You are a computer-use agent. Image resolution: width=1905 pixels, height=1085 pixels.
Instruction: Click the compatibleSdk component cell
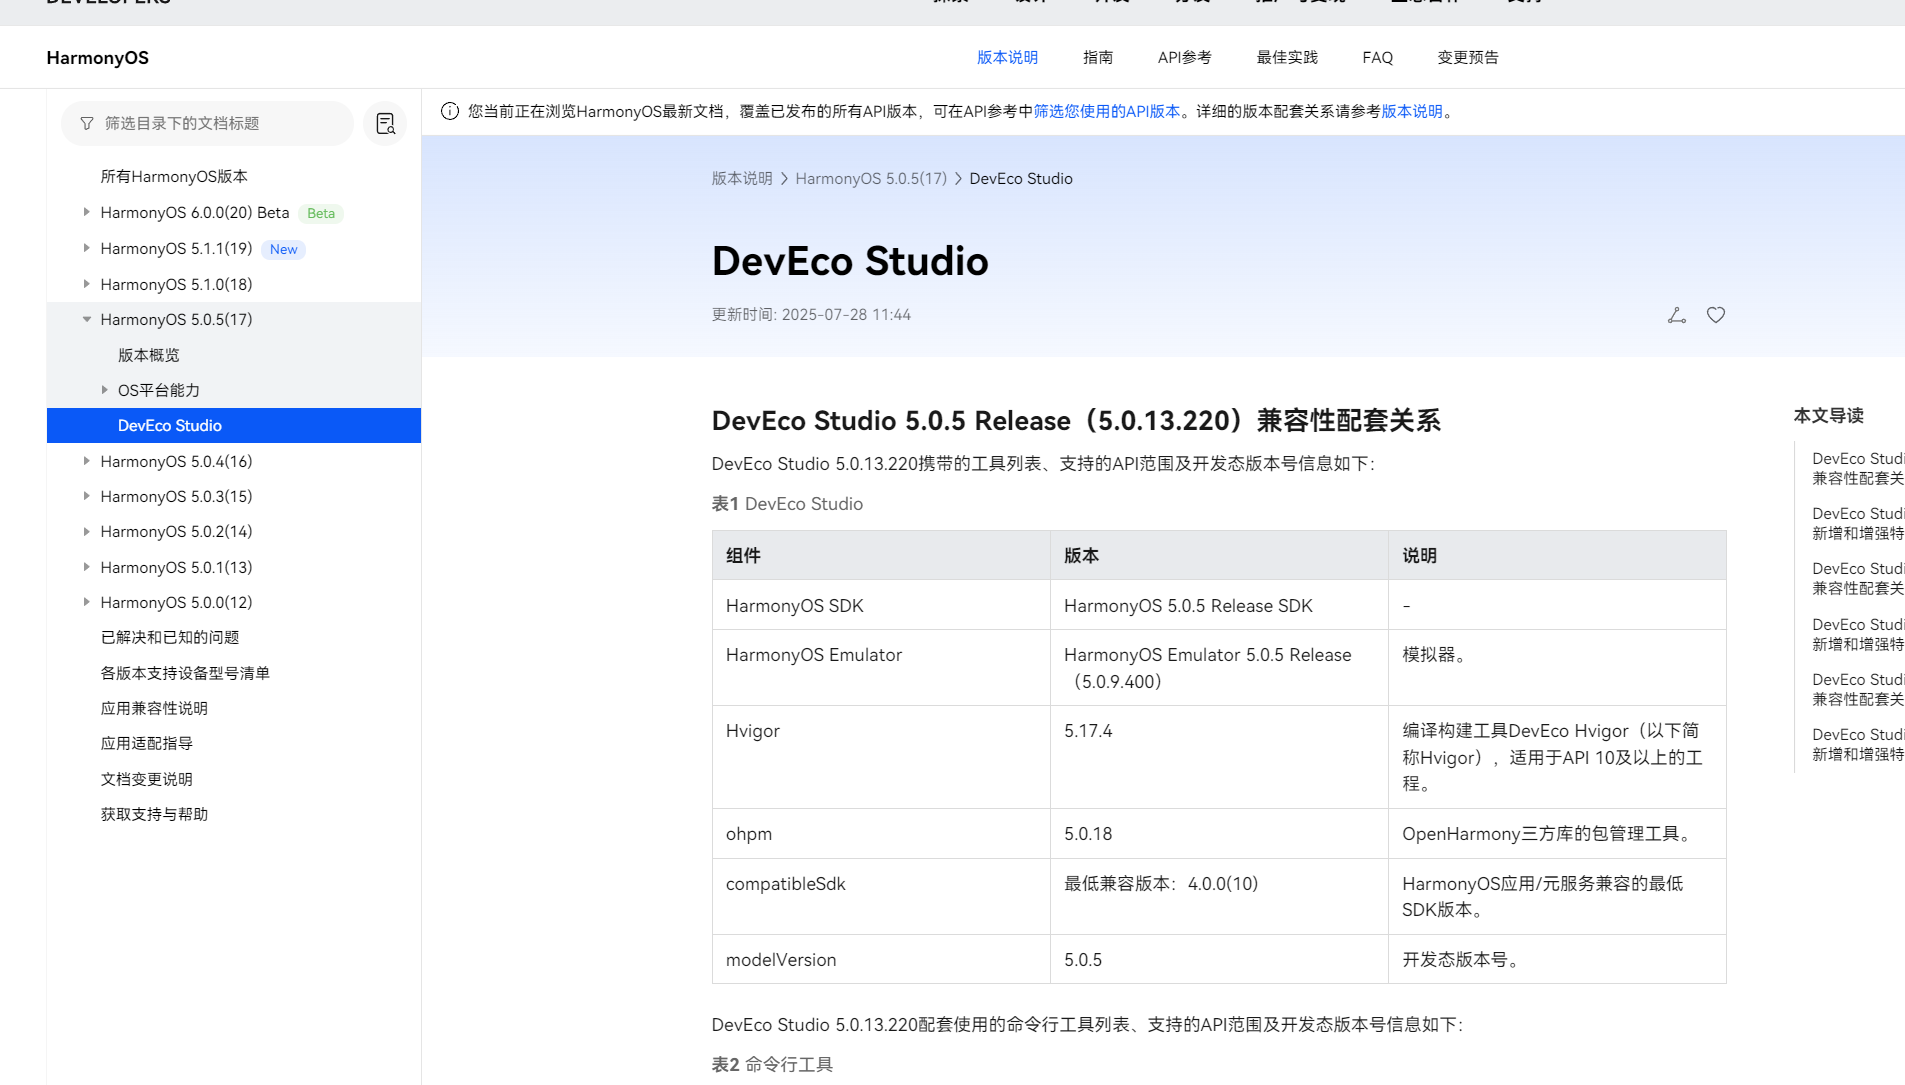point(881,896)
